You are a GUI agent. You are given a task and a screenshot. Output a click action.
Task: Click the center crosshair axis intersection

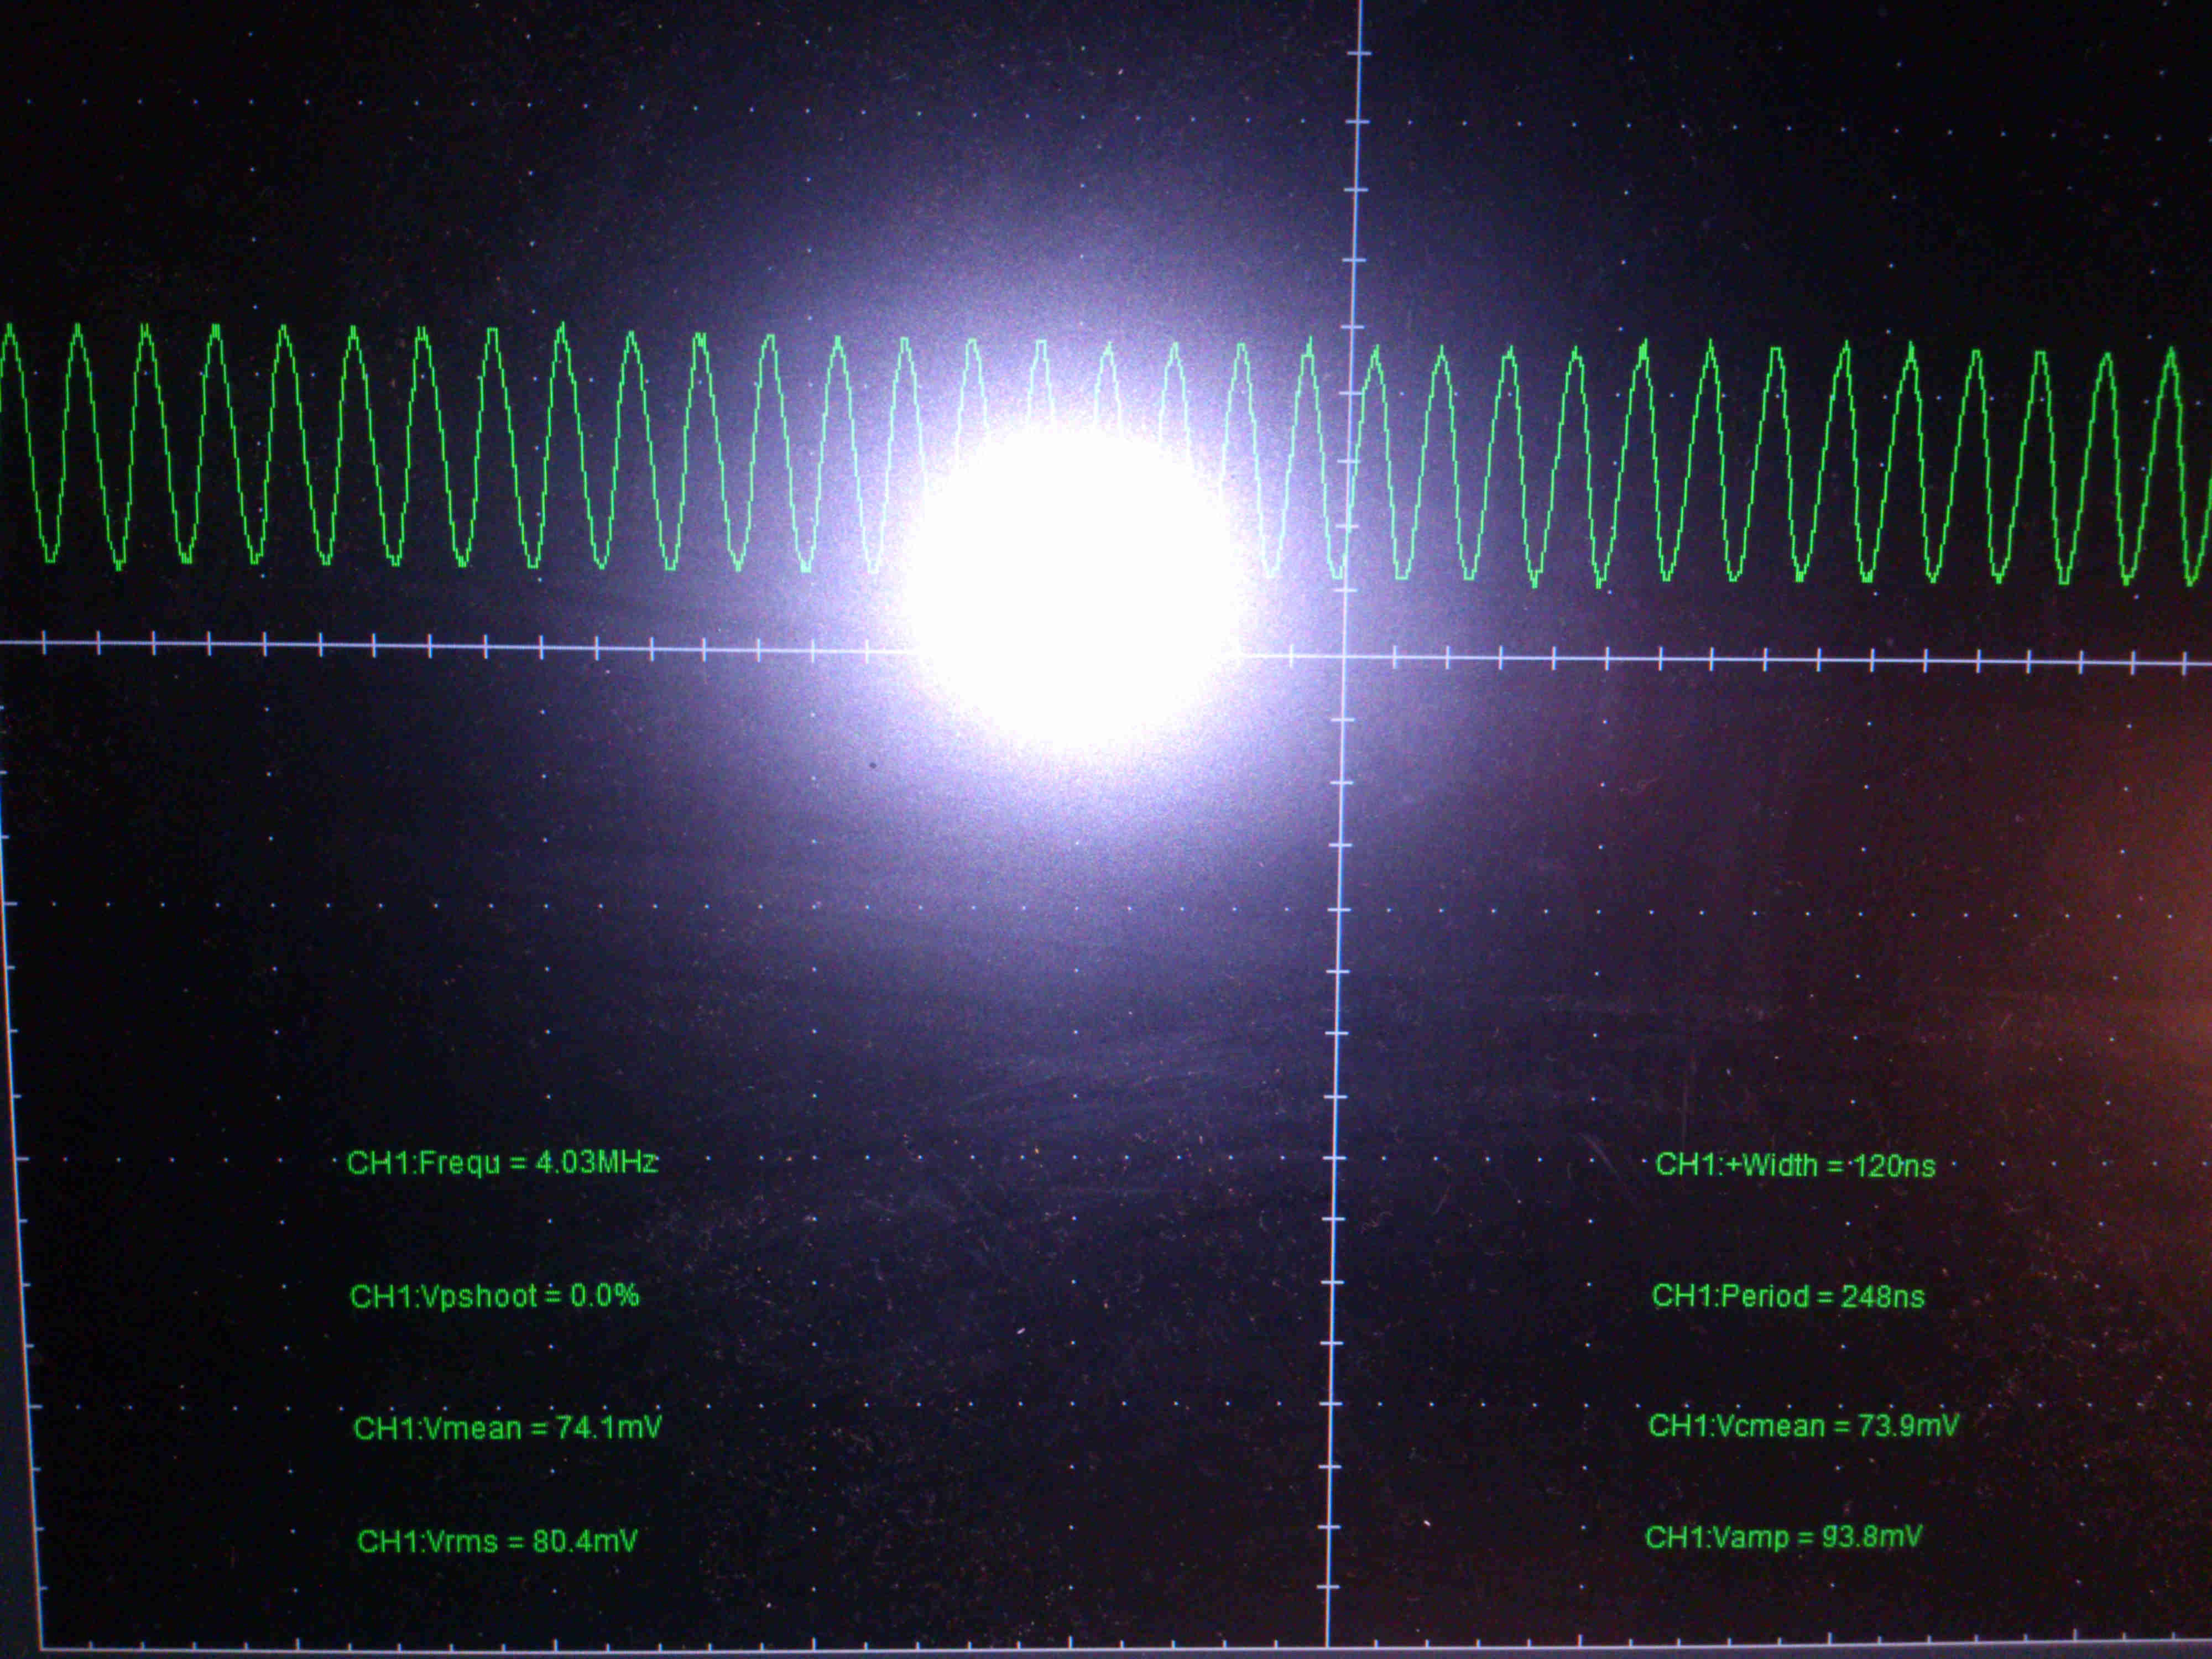[x=1344, y=656]
